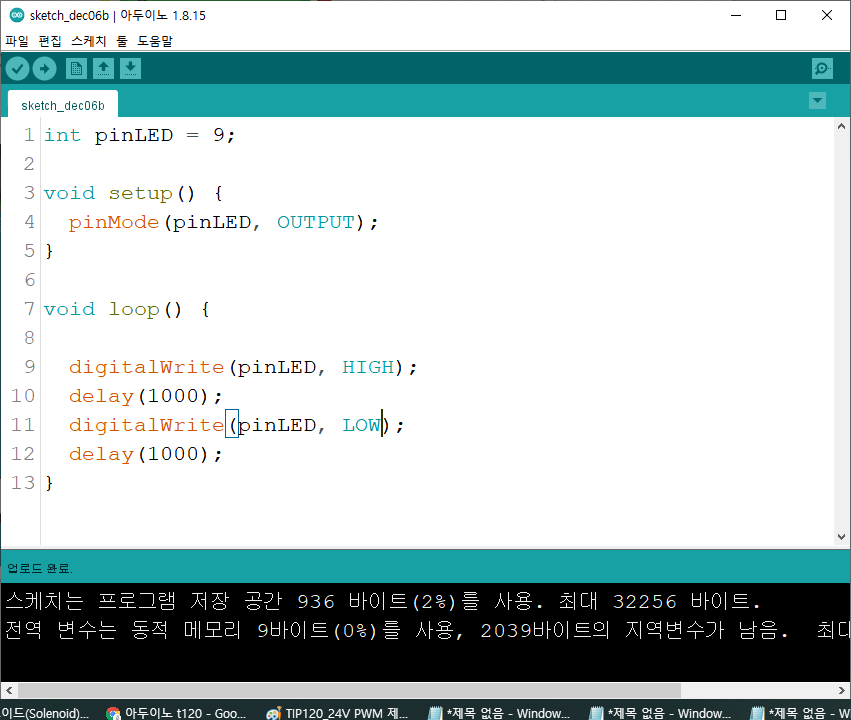Select the sketch_dec06b tab
This screenshot has width=851, height=720.
tap(63, 105)
